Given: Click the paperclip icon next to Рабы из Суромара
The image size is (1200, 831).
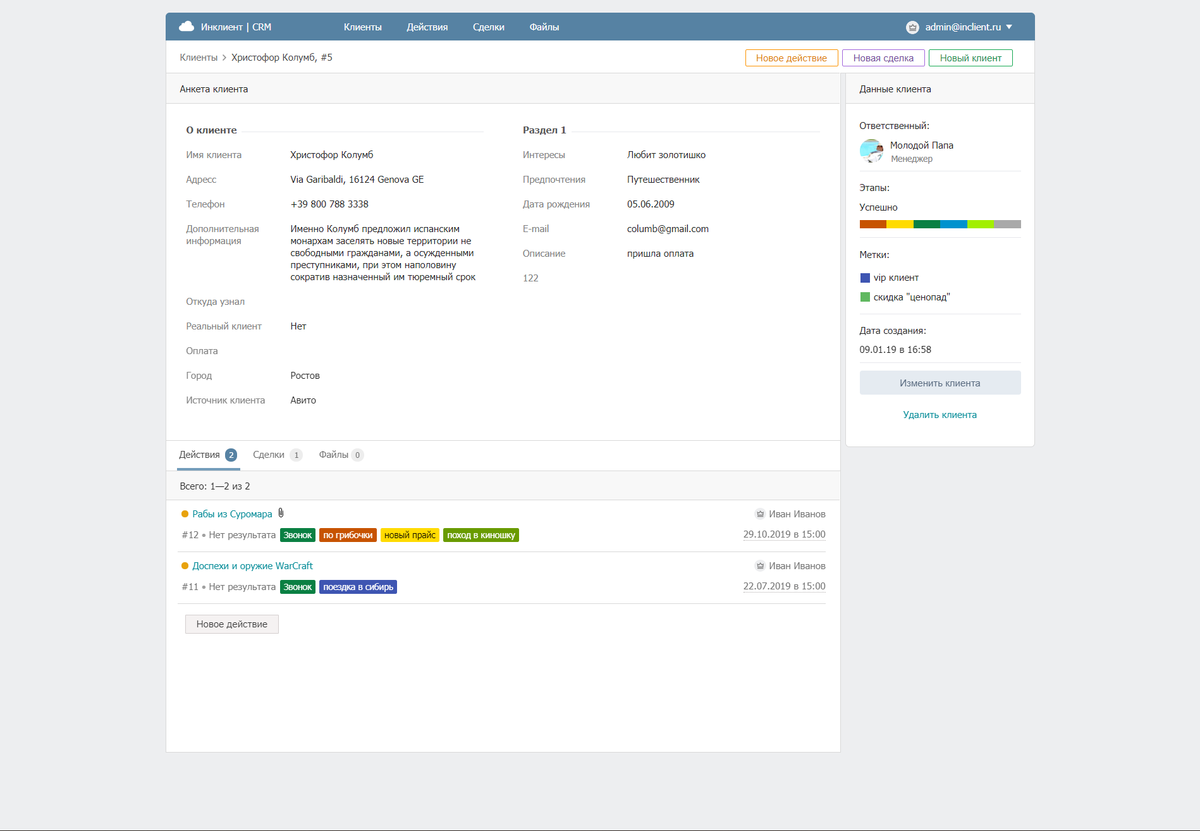Looking at the screenshot, I should [281, 514].
